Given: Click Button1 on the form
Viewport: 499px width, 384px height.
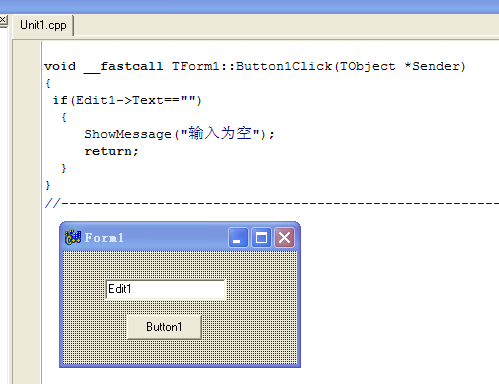Looking at the screenshot, I should click(x=164, y=327).
